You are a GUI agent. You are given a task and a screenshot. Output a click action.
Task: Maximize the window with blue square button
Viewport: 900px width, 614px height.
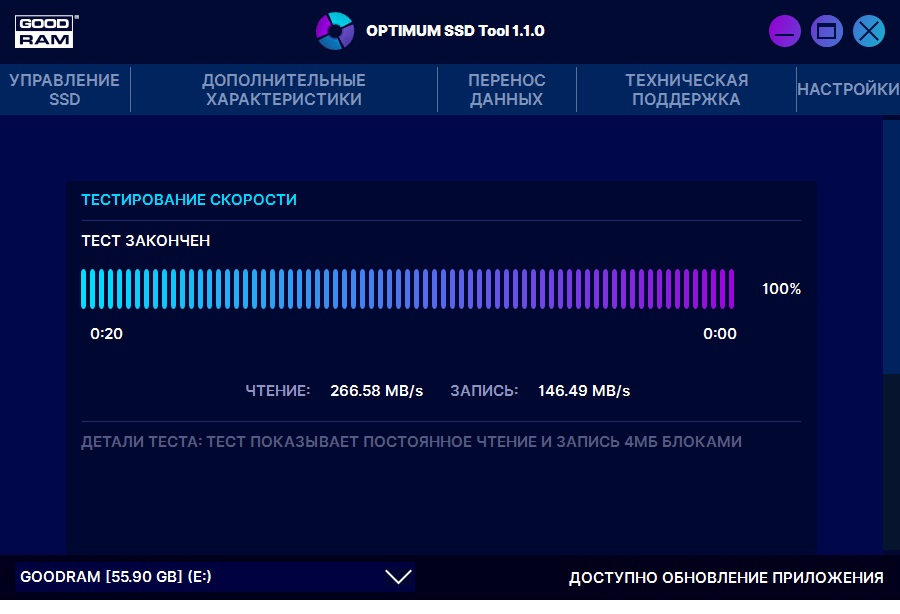click(x=827, y=31)
